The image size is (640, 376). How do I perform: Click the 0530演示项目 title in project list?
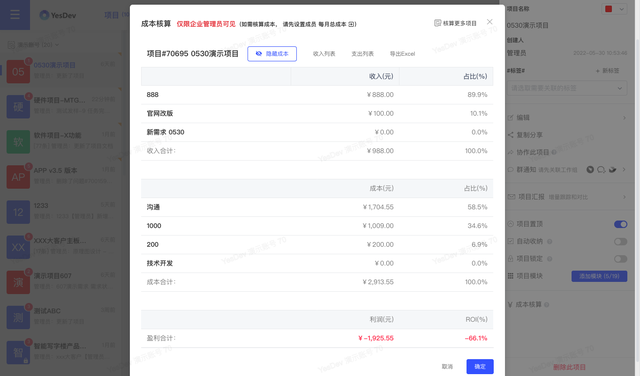(x=54, y=65)
